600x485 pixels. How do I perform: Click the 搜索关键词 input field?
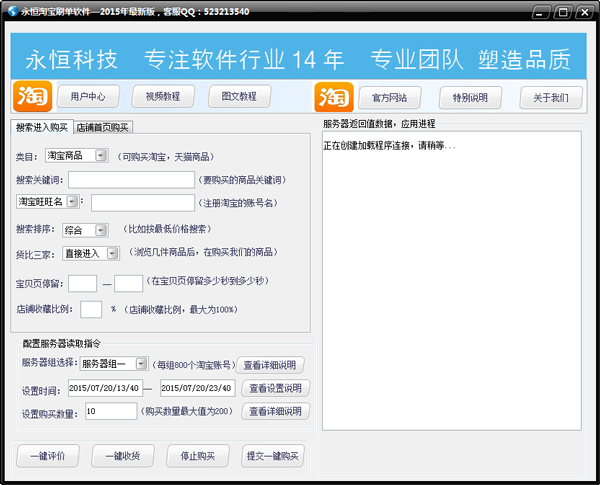click(131, 180)
